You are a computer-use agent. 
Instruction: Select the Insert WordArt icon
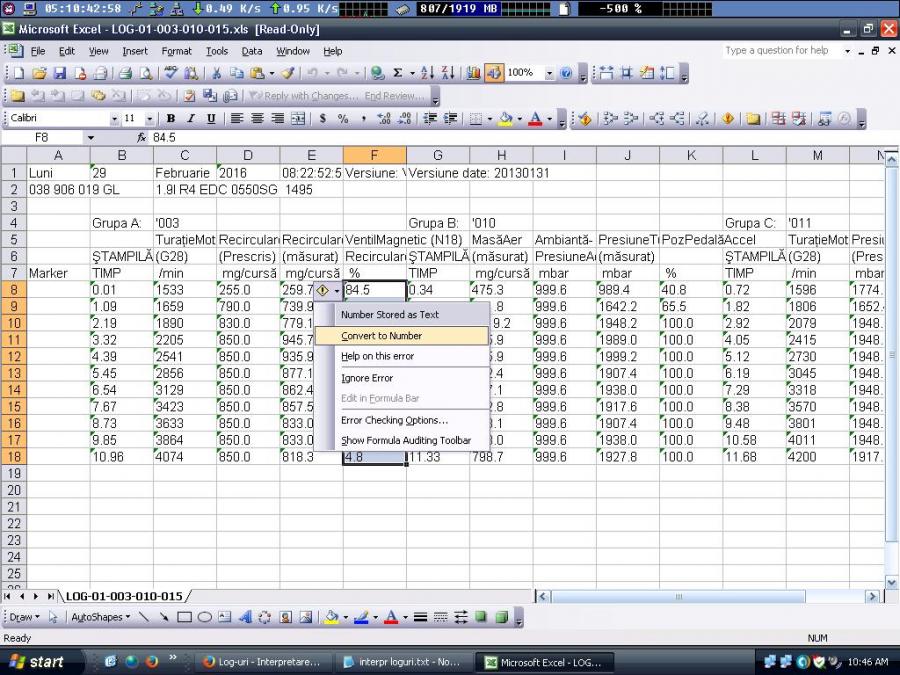pyautogui.click(x=245, y=617)
